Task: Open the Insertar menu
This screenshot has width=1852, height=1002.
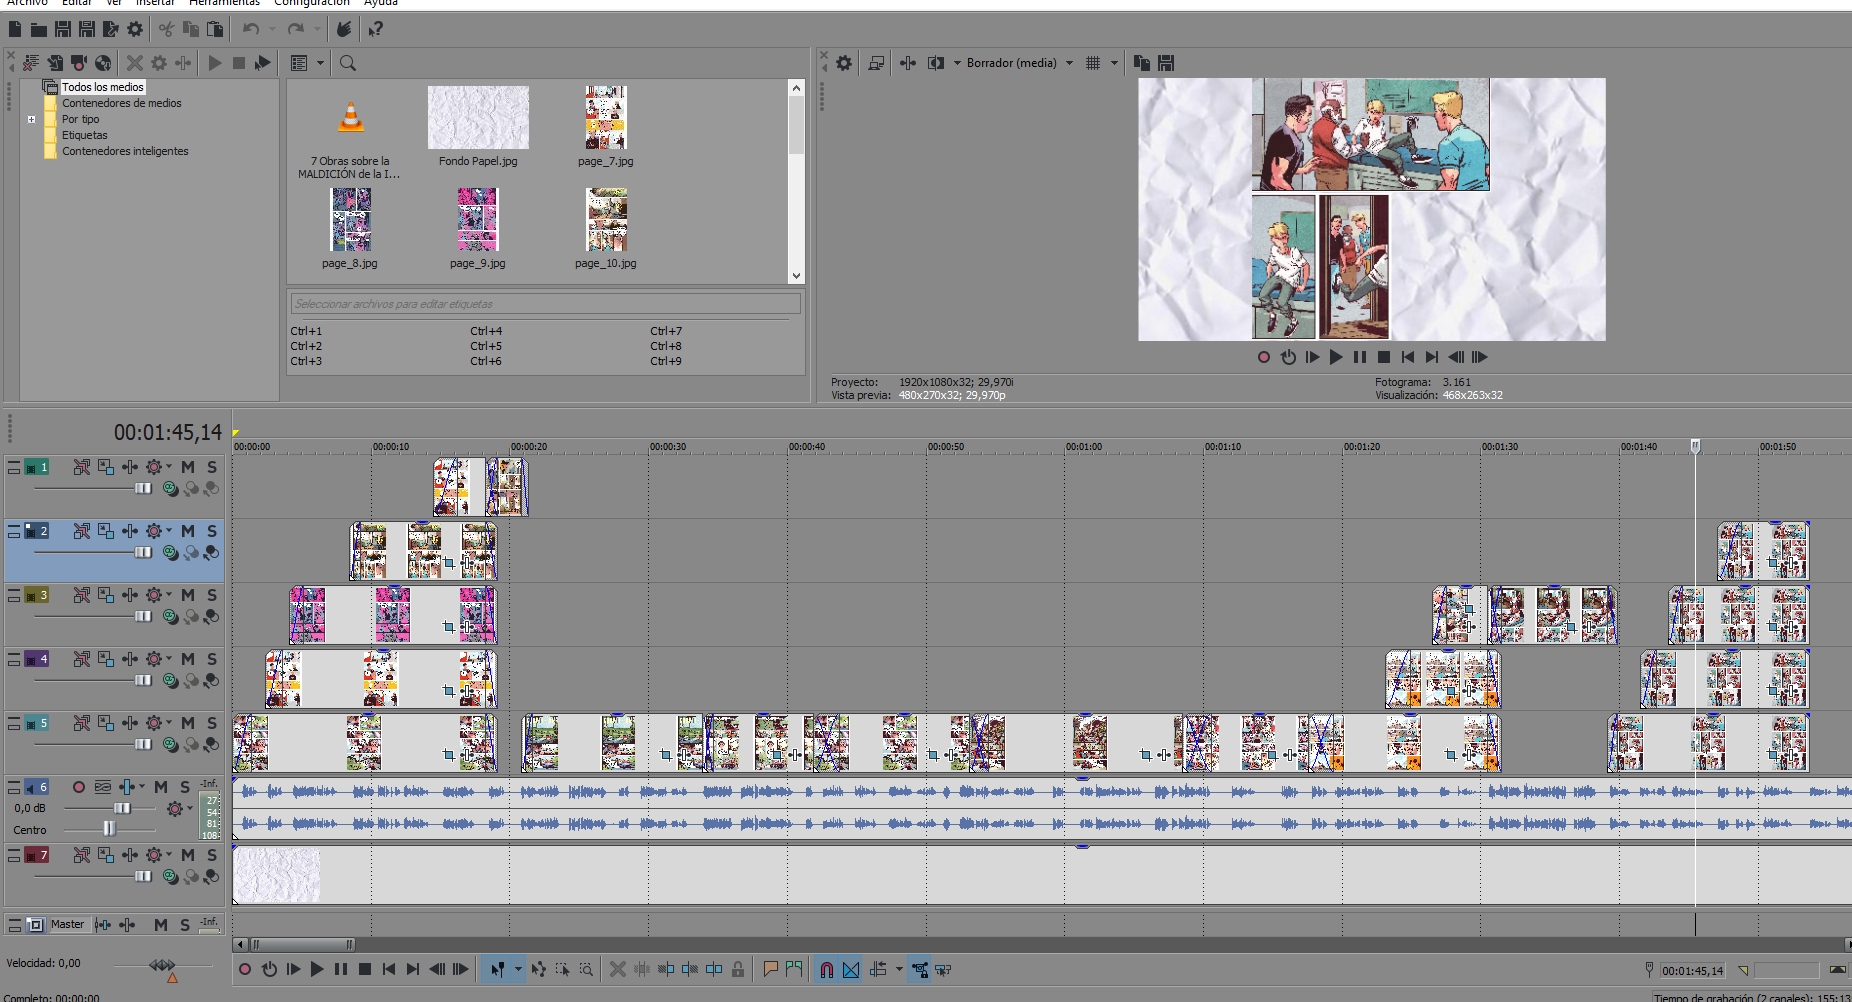Action: [154, 3]
